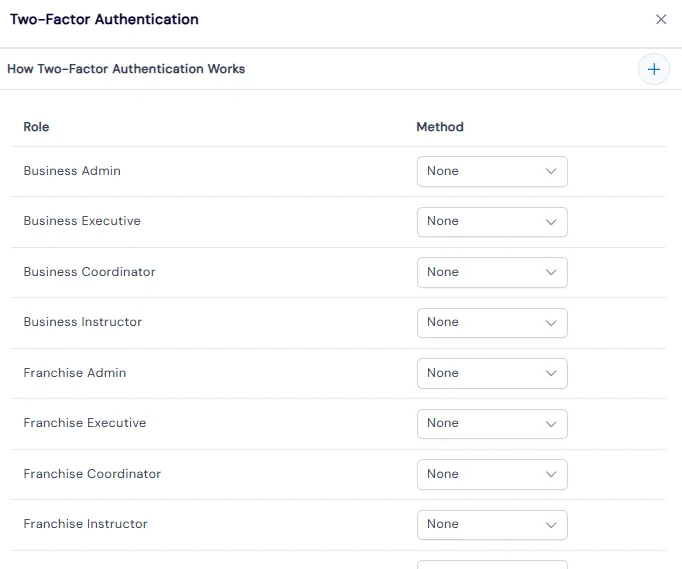
Task: Open Method dropdown for Franchise Executive
Action: click(492, 424)
